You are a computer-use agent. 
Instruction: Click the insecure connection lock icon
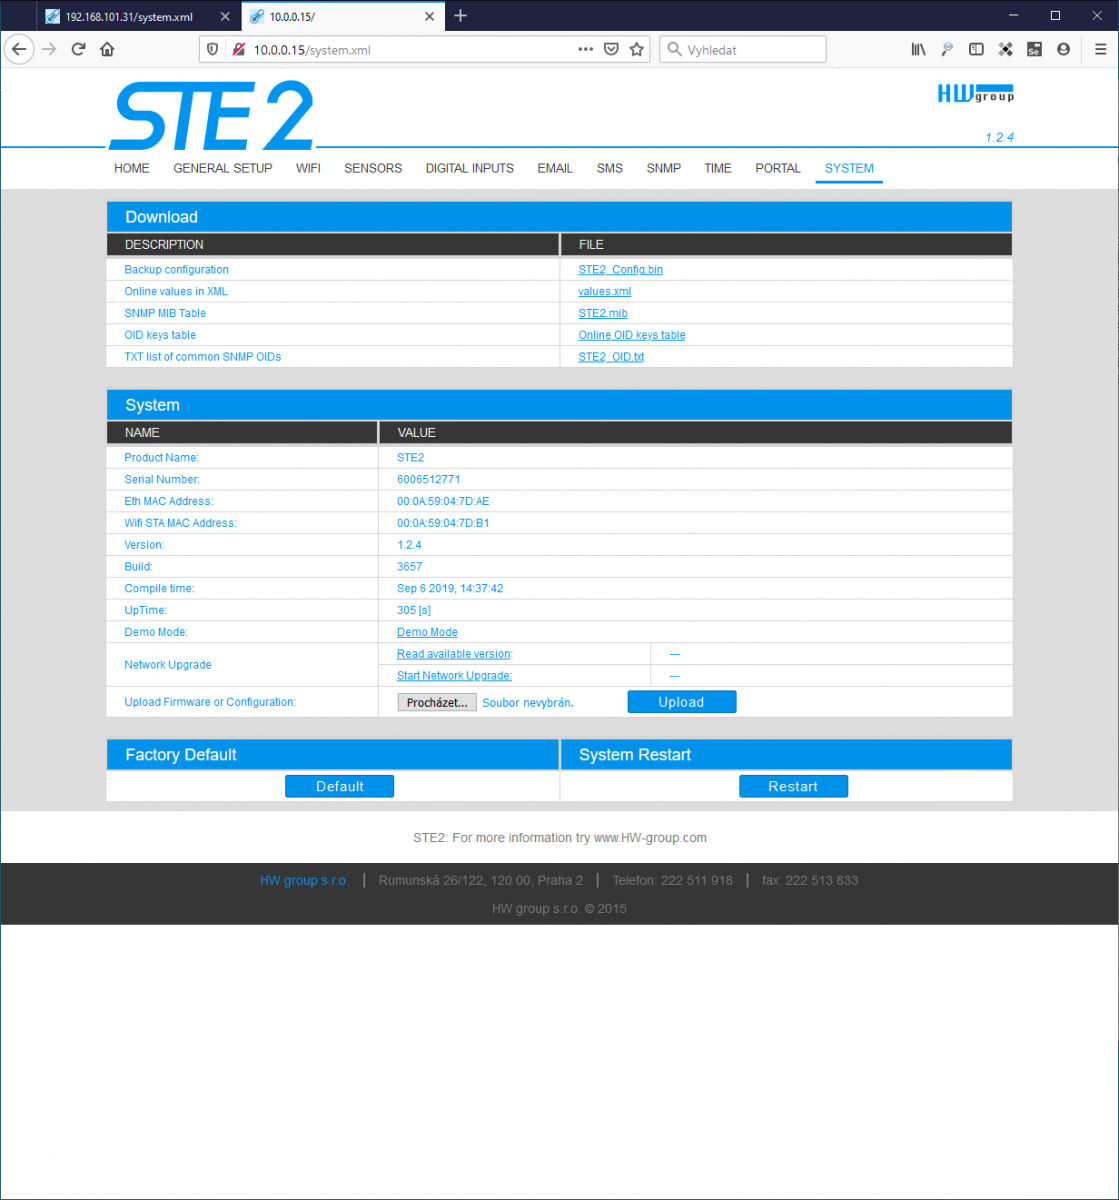(237, 49)
